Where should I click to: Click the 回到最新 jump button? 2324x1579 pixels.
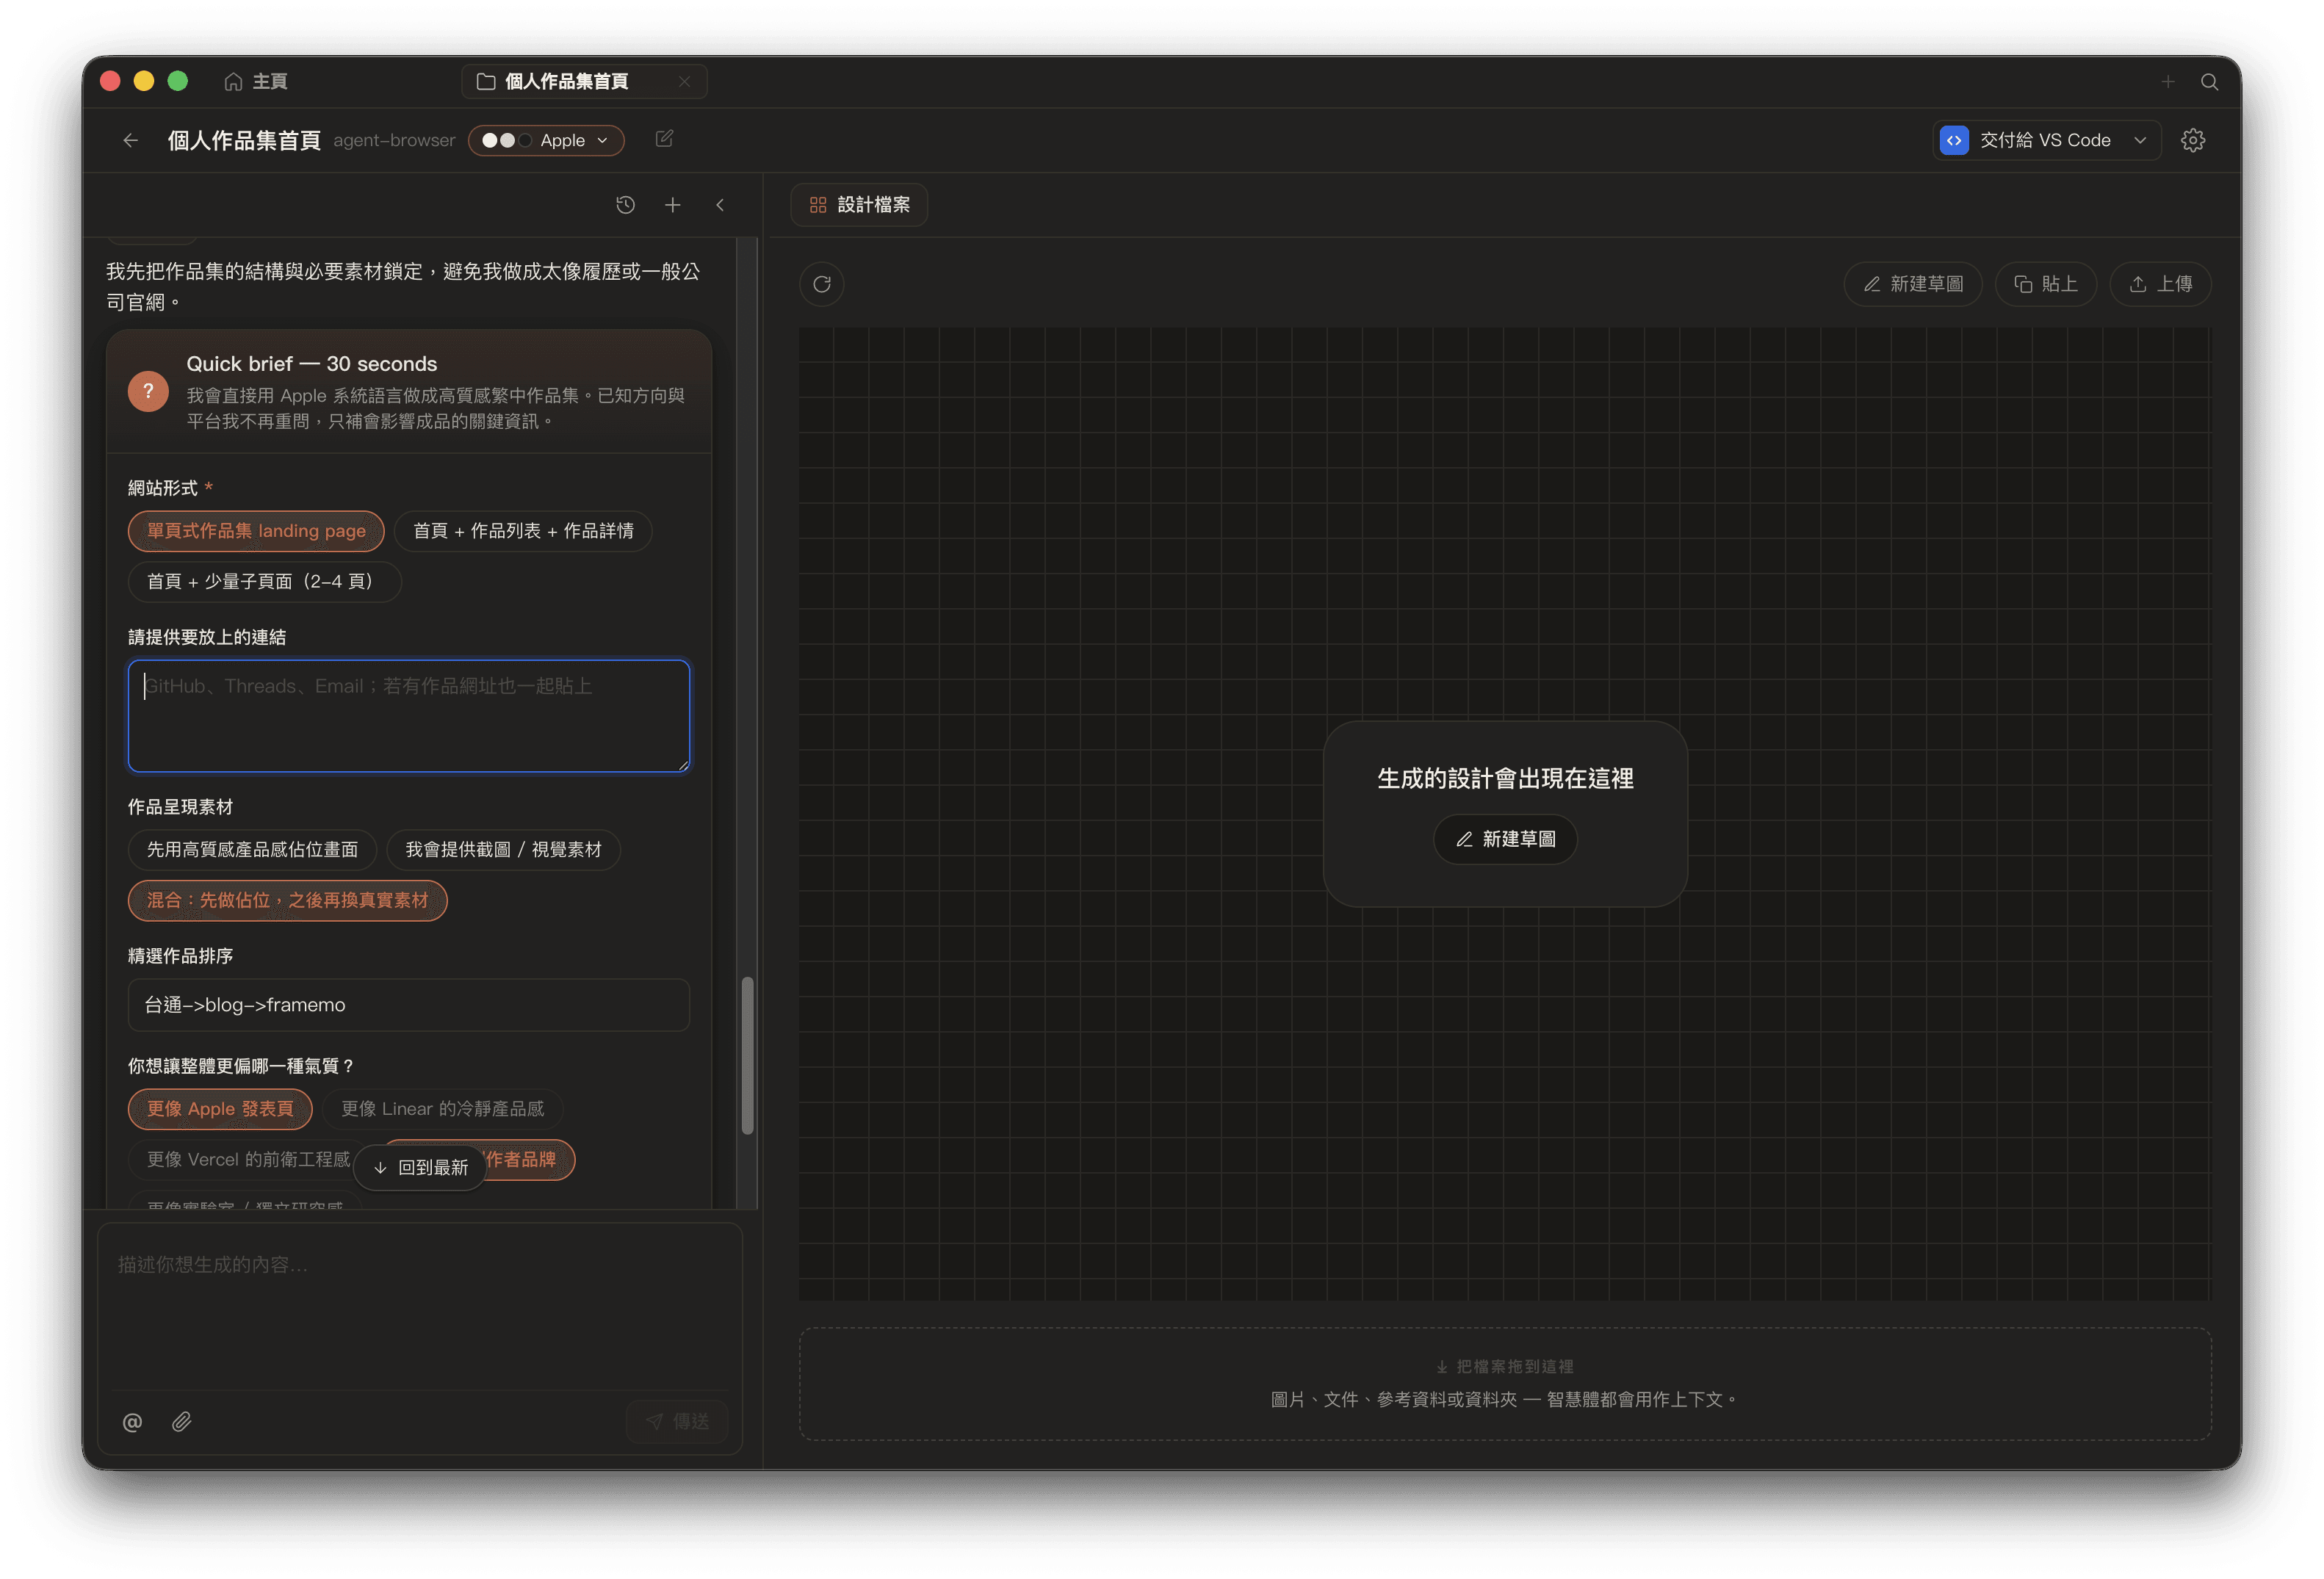tap(420, 1167)
